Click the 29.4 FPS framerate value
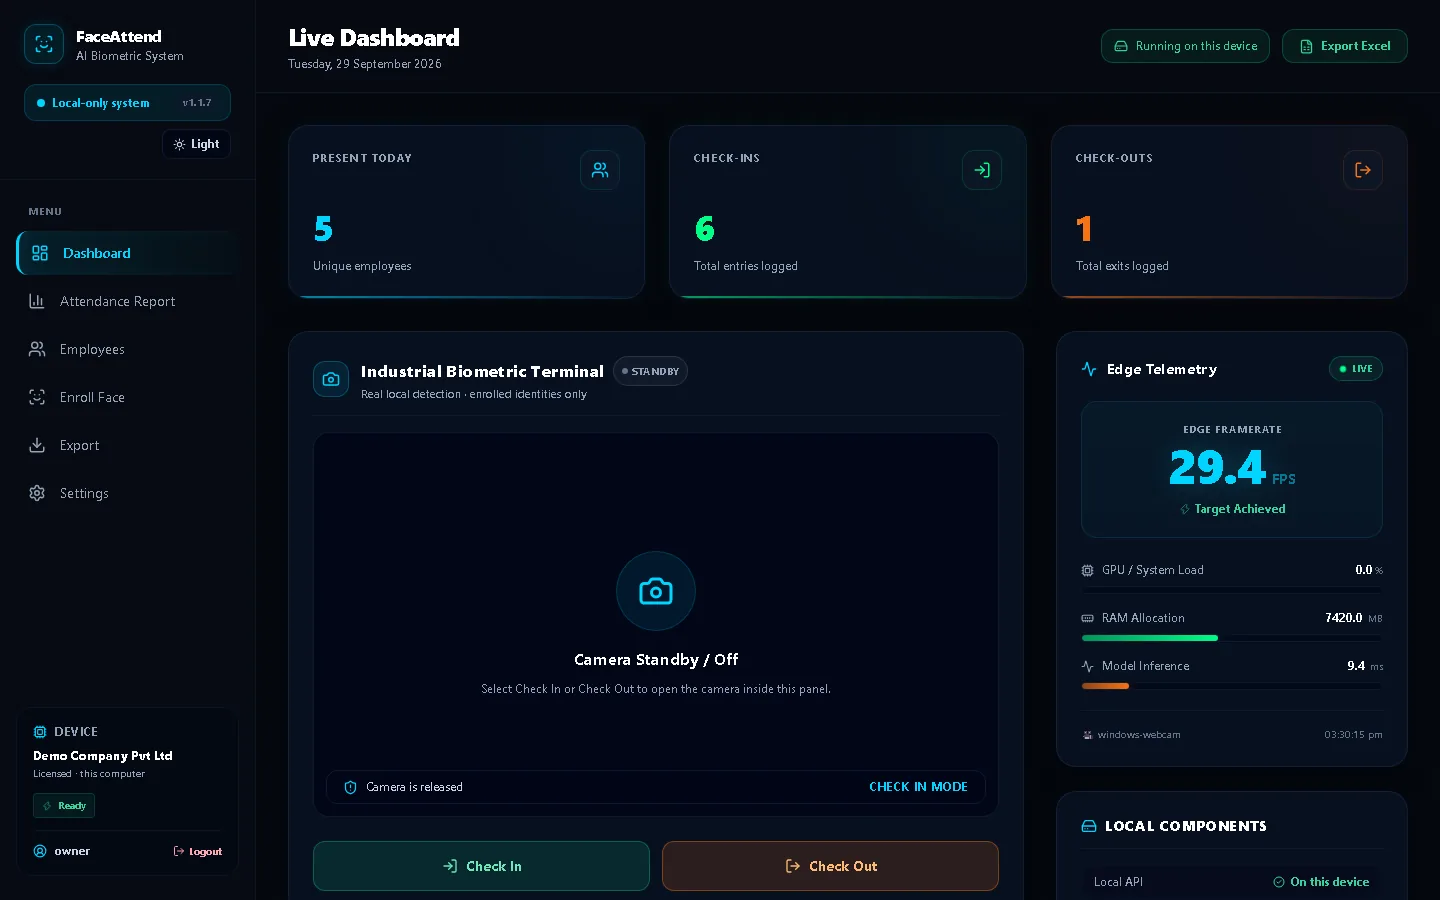 coord(1232,468)
